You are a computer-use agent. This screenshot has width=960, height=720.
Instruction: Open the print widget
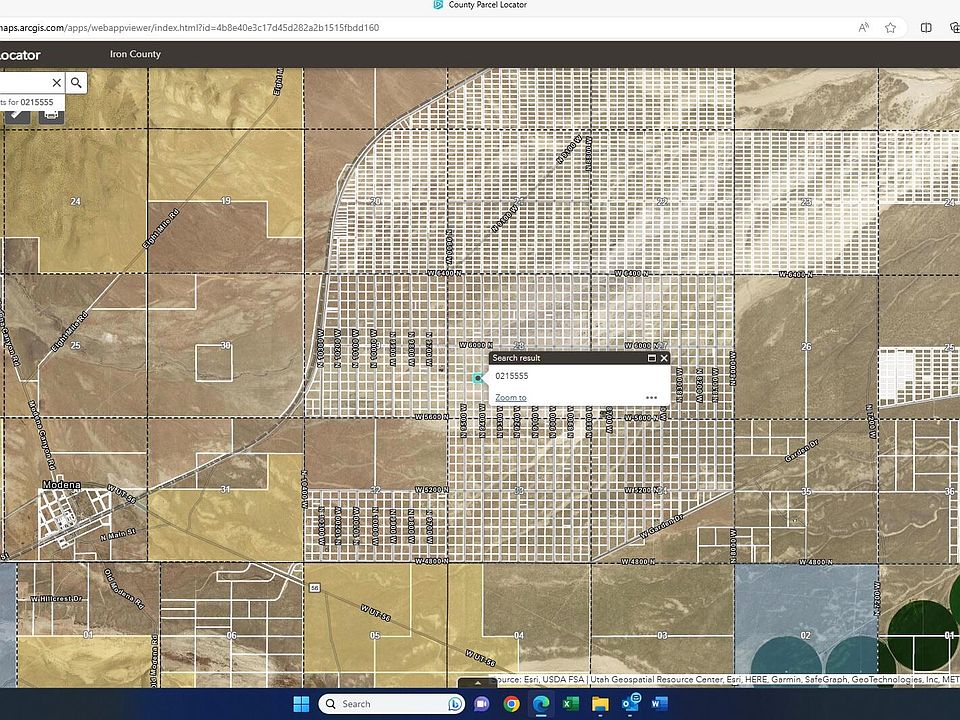click(51, 114)
